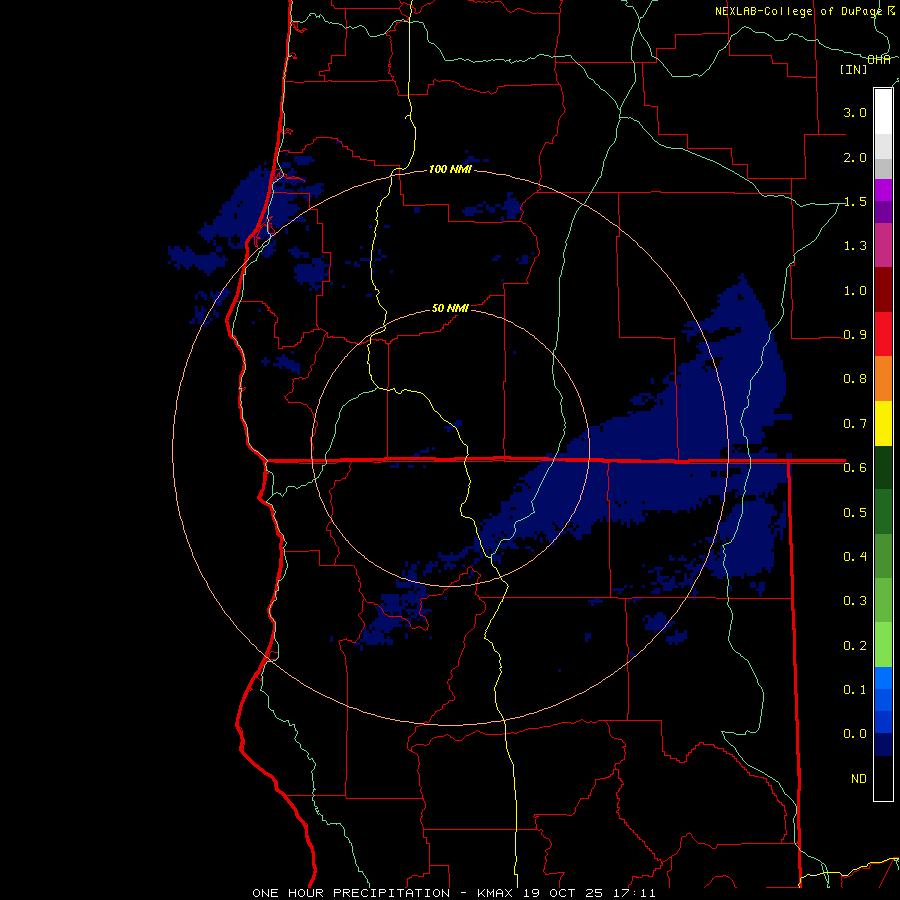Select the dark red legend swatch near 1.0

coord(883,289)
